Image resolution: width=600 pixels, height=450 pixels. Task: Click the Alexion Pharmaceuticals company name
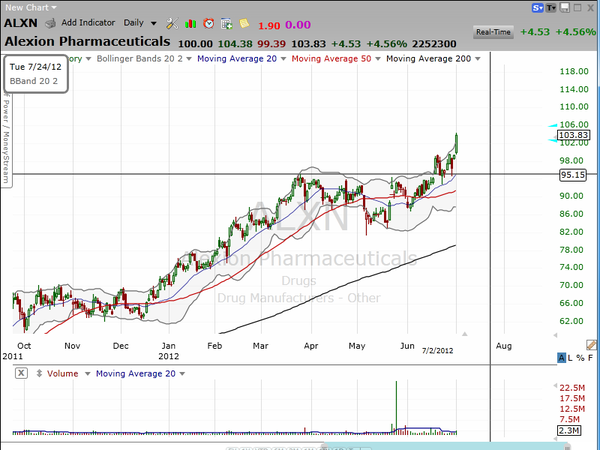pos(87,41)
